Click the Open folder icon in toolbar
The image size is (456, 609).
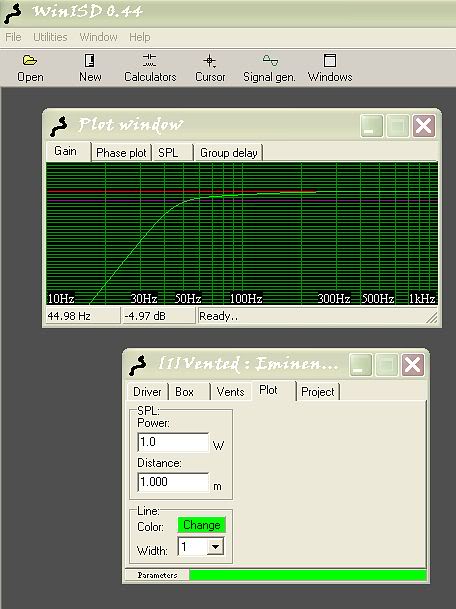pos(30,61)
